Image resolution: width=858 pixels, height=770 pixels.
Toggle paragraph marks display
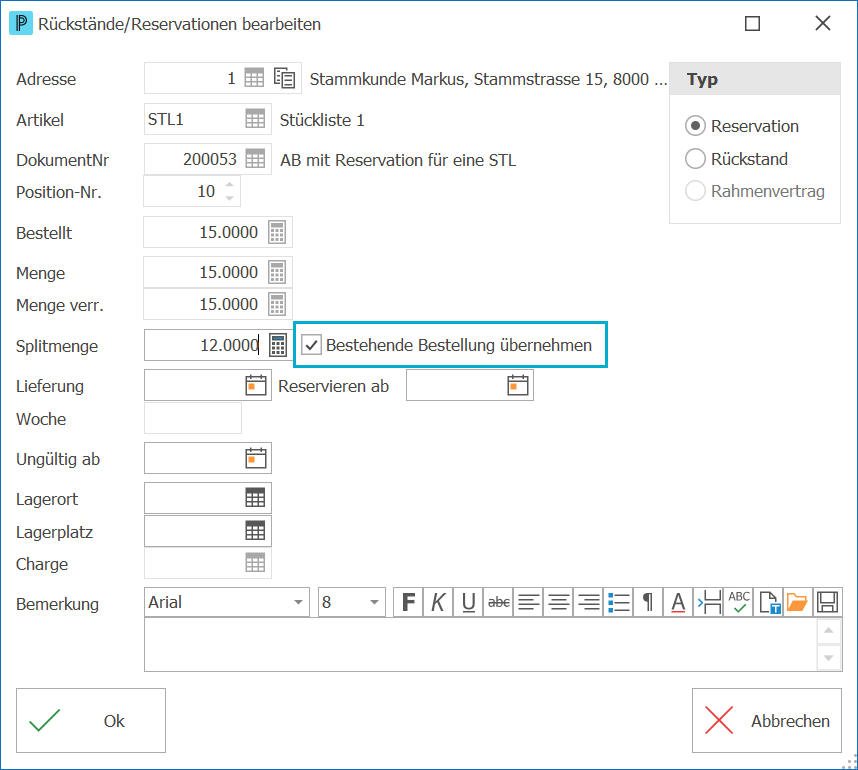(x=648, y=602)
